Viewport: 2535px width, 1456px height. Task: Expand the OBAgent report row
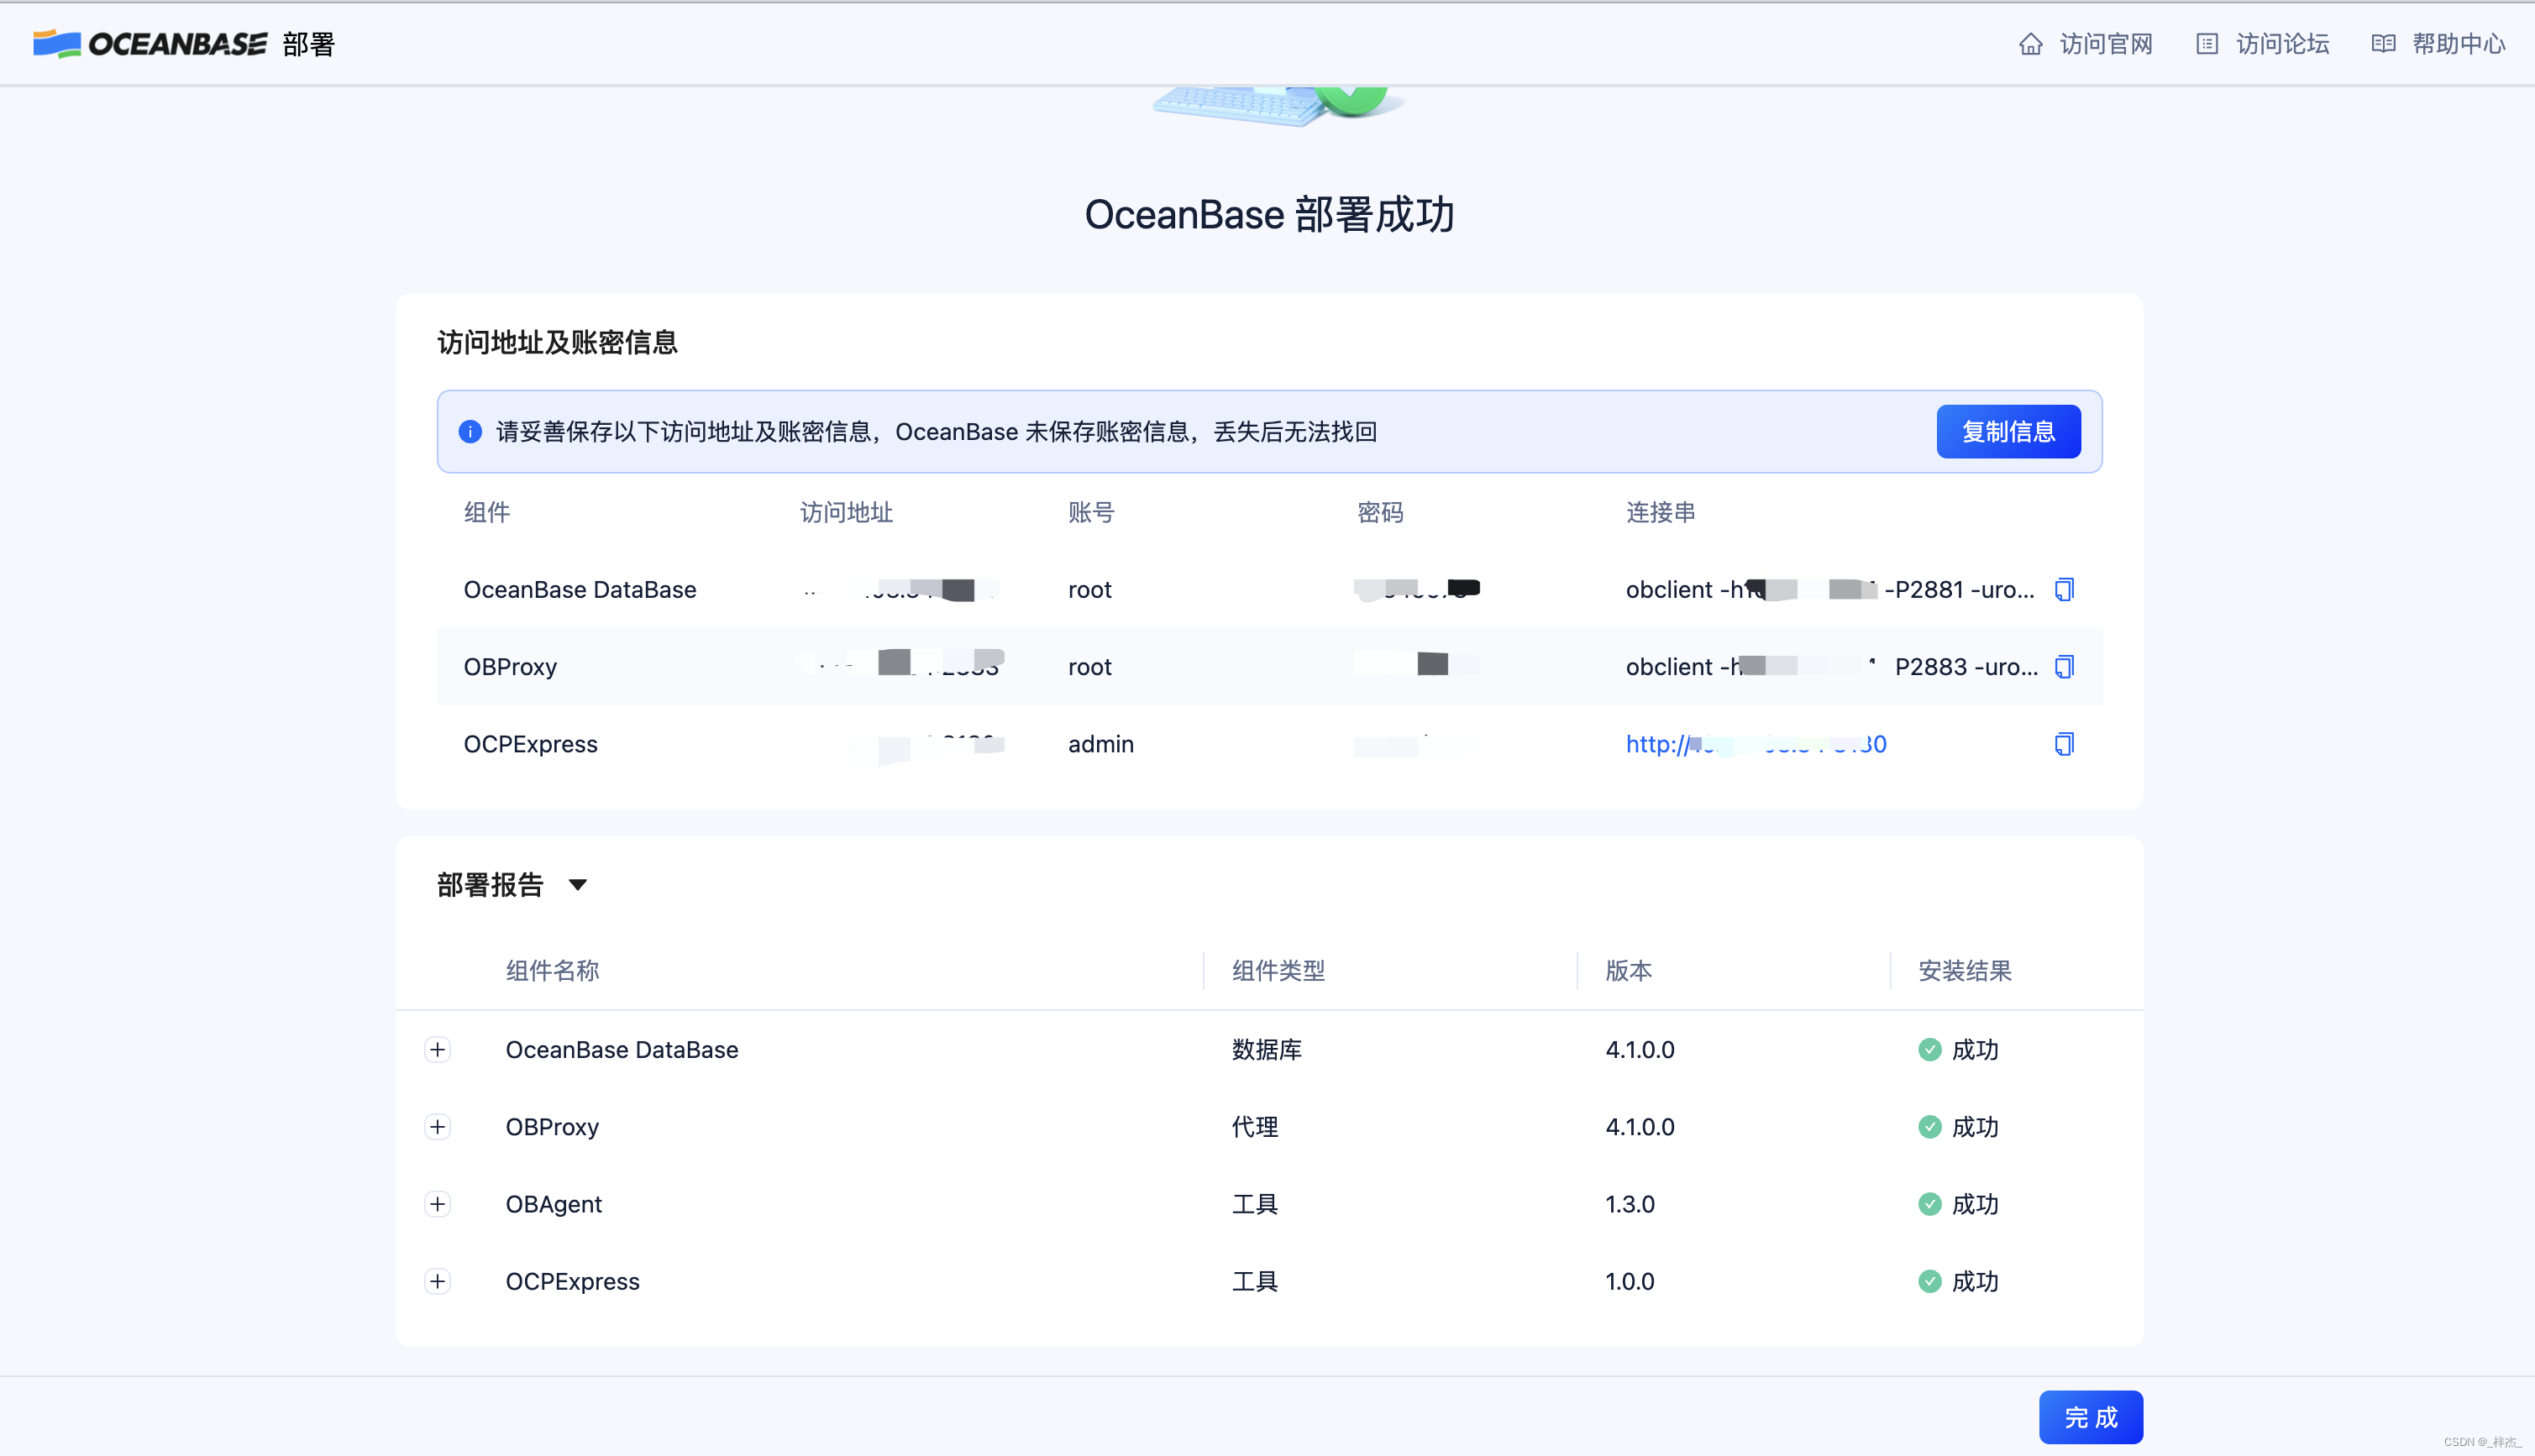point(437,1204)
